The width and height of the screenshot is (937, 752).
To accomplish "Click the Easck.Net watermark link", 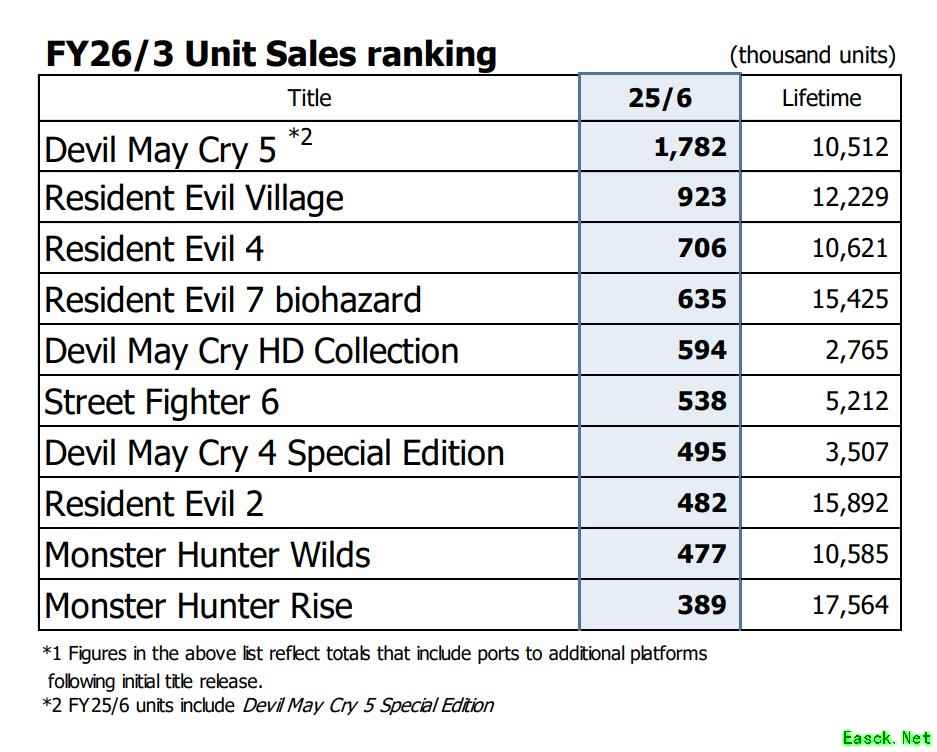I will point(886,738).
